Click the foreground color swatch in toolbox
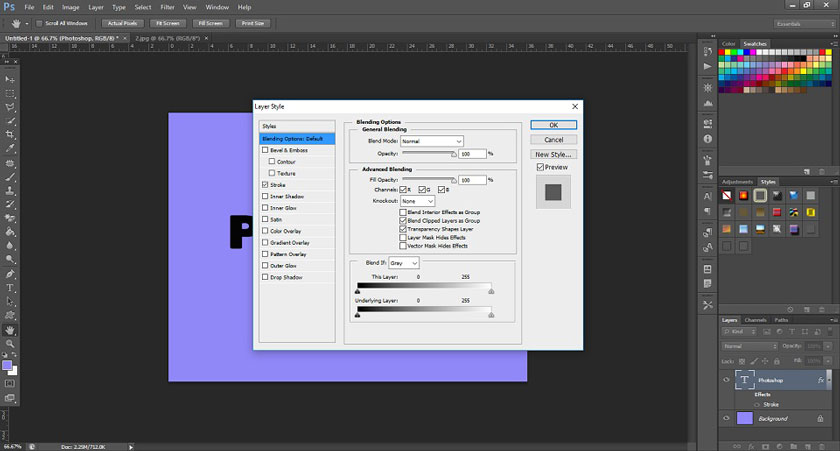Screen dimensions: 840x451 pyautogui.click(x=7, y=365)
